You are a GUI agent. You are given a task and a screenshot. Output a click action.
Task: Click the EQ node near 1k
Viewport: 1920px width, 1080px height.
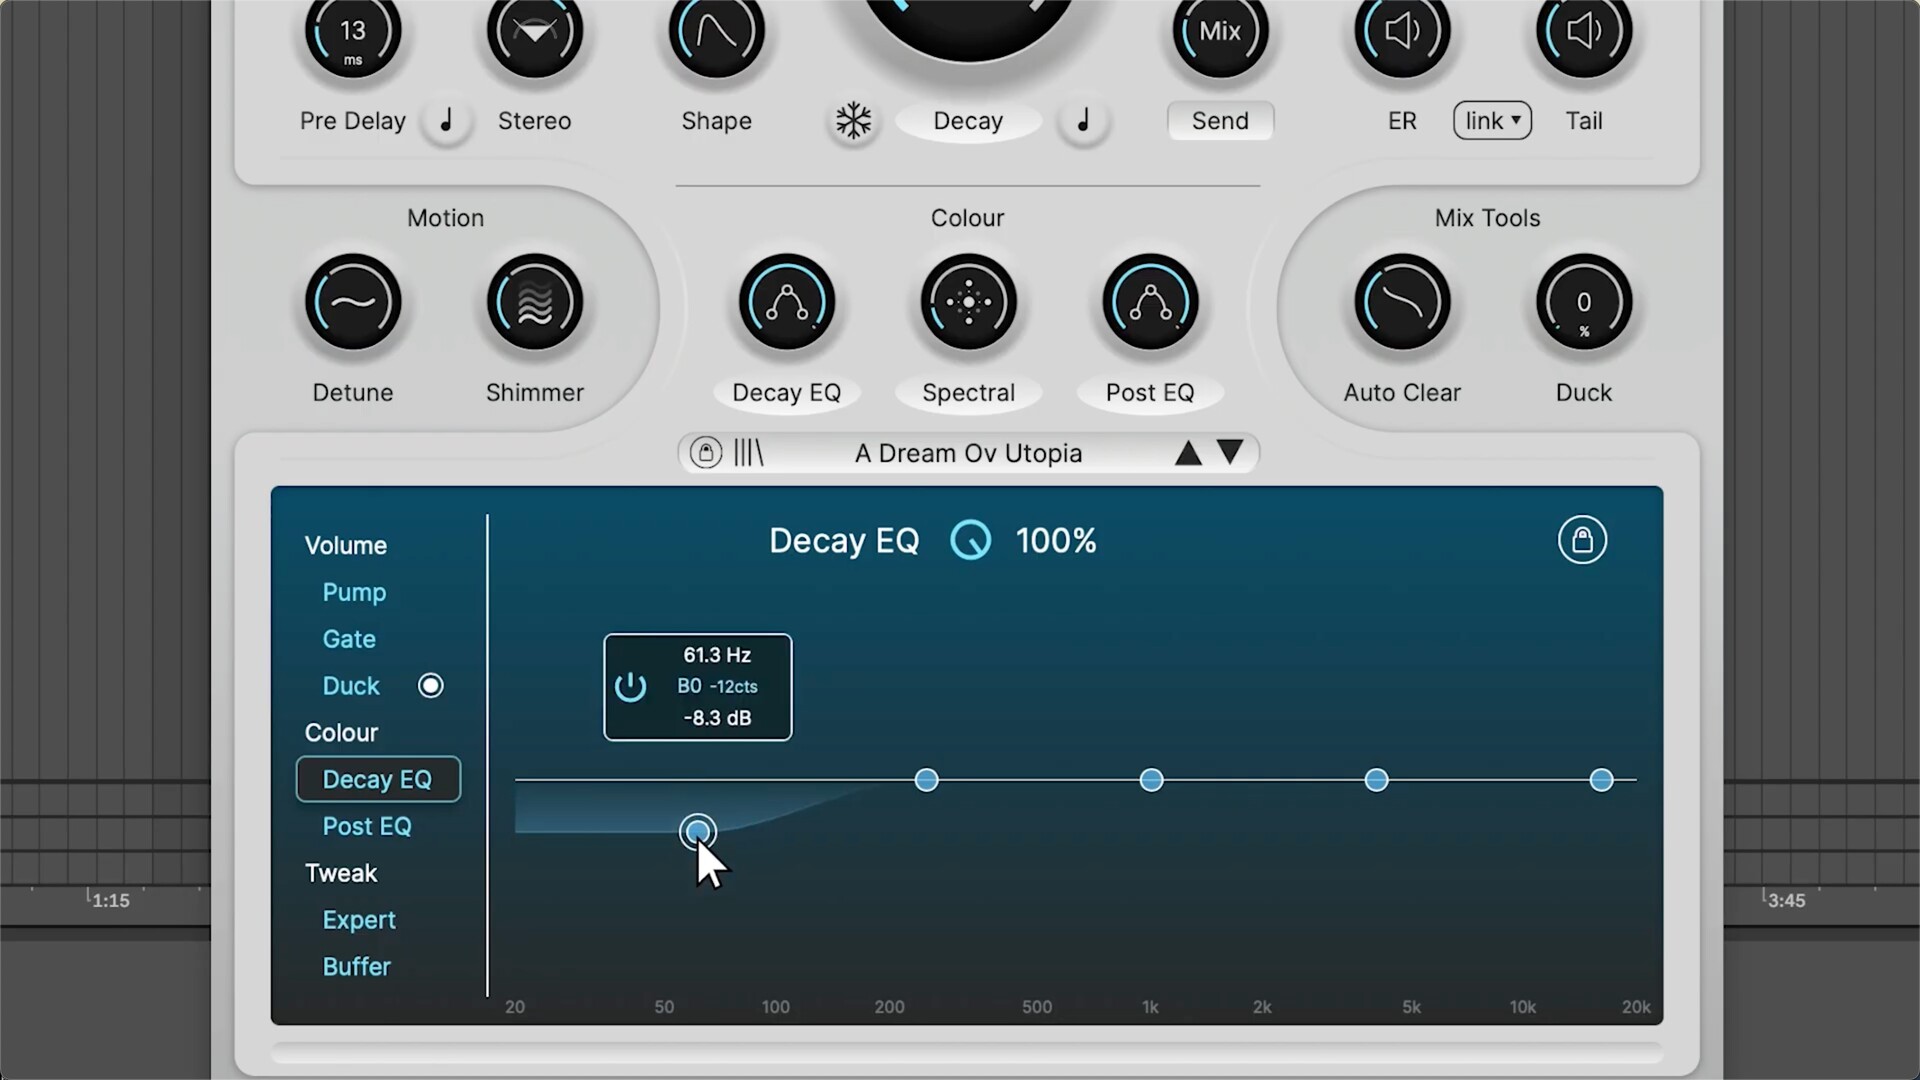click(x=1151, y=780)
